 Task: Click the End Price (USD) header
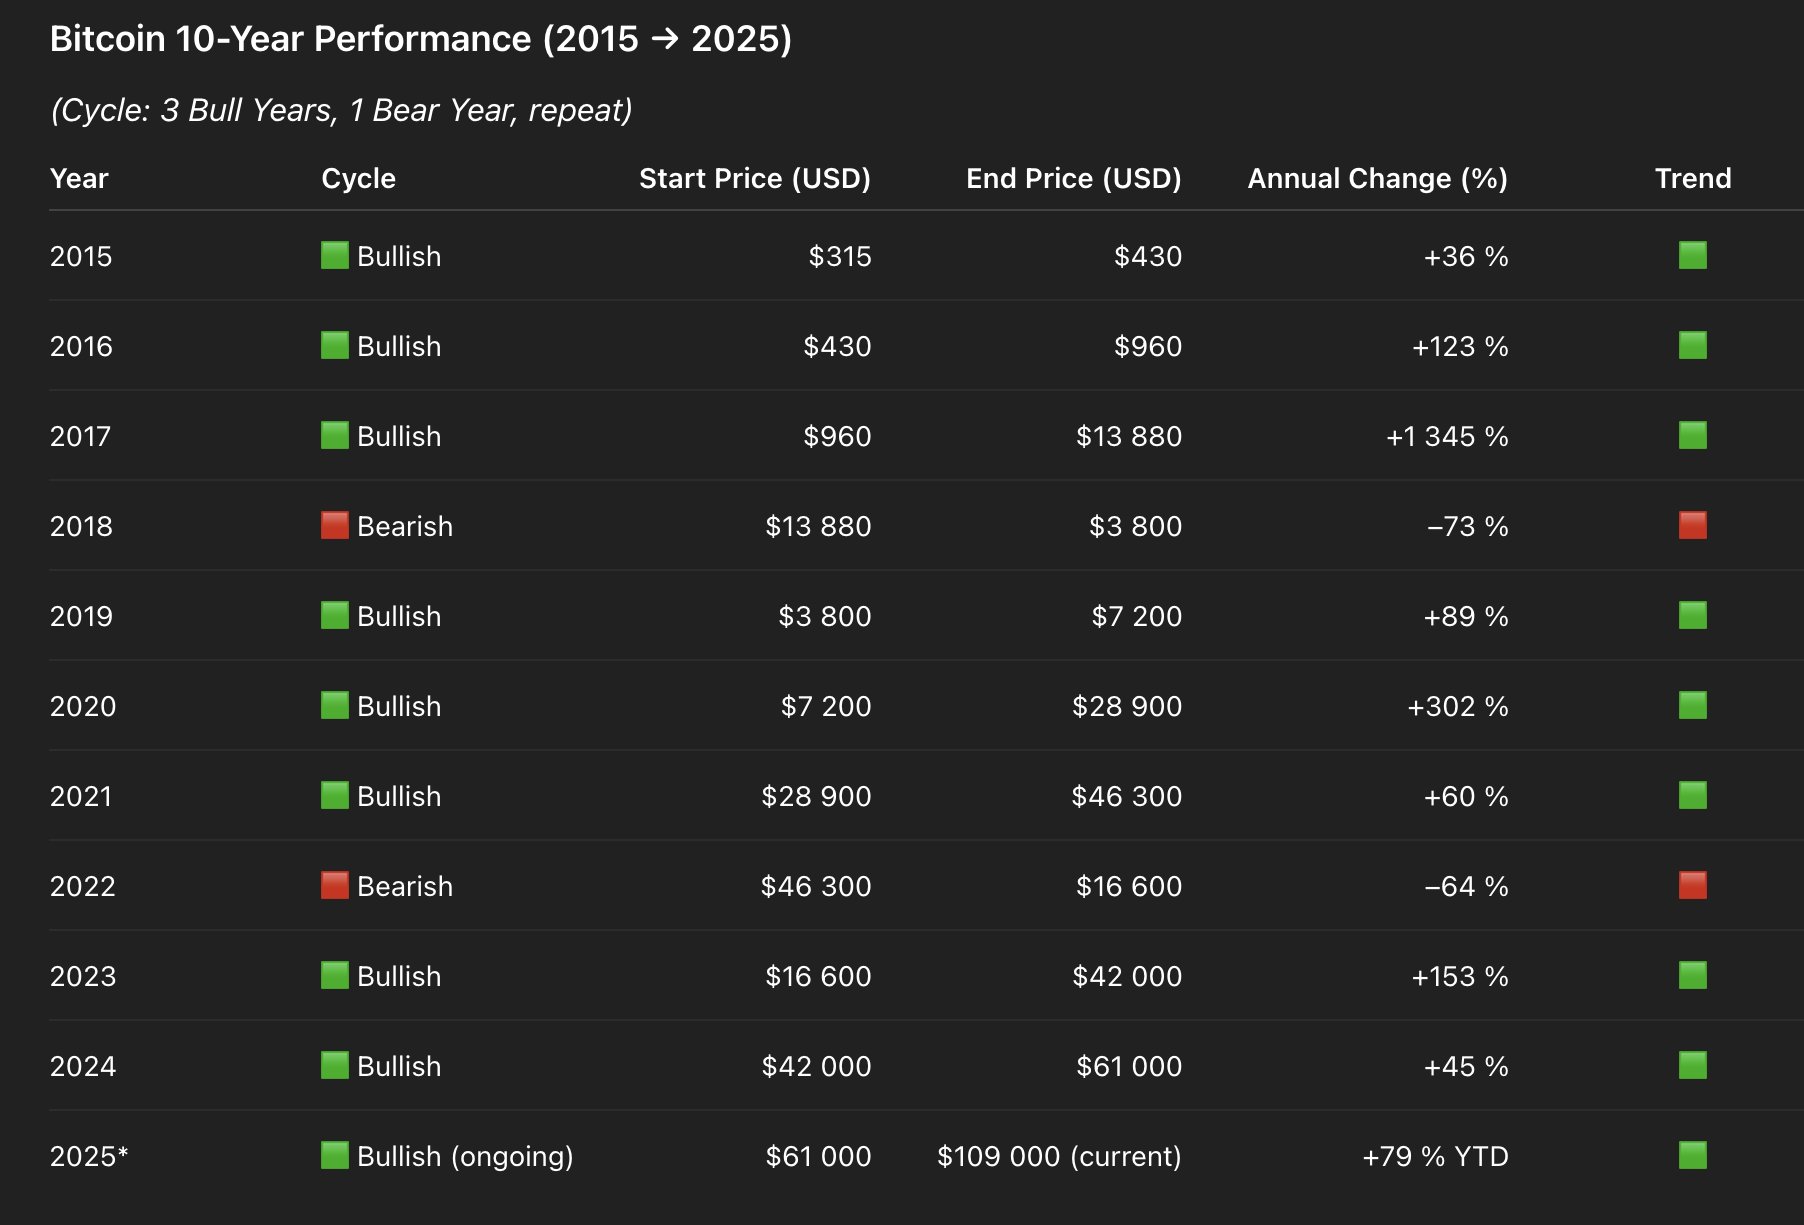tap(1073, 179)
